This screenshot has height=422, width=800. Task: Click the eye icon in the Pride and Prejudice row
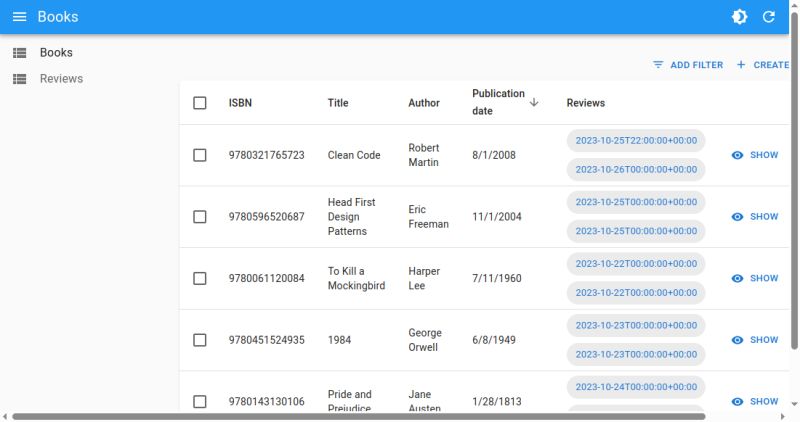point(737,402)
